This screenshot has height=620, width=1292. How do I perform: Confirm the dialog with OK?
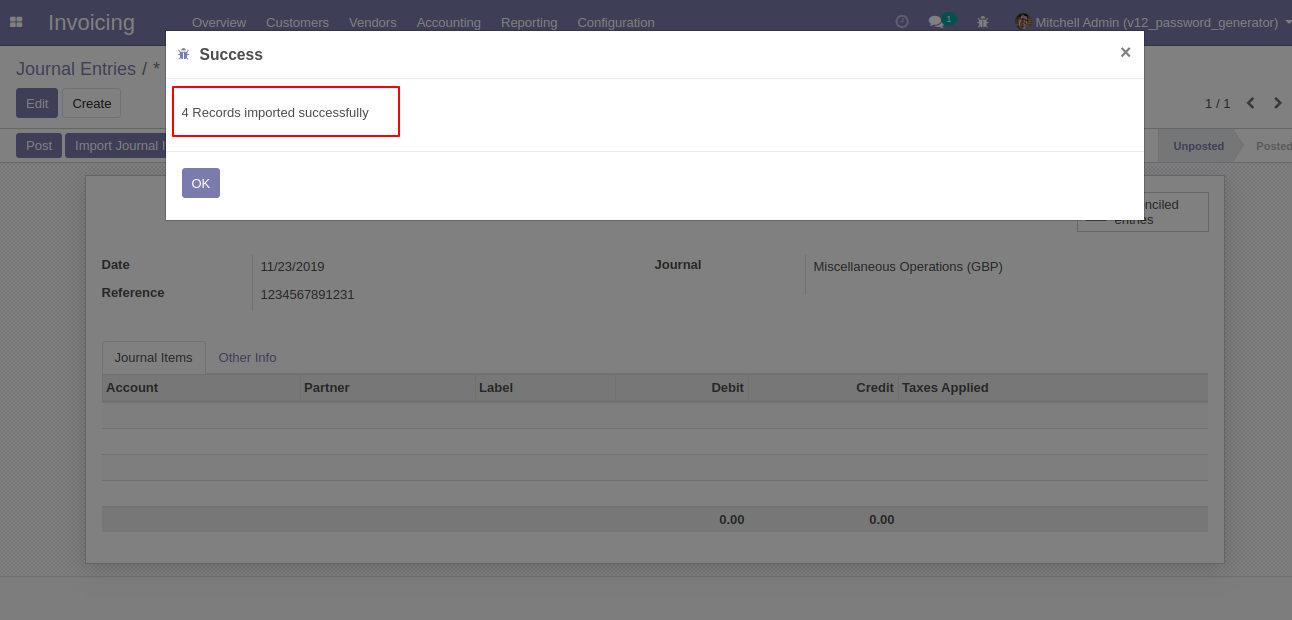pyautogui.click(x=201, y=183)
